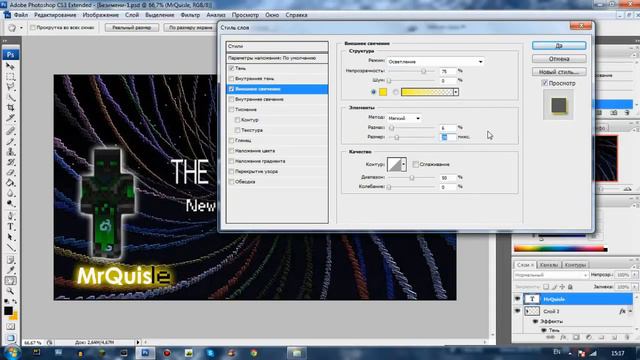This screenshot has height=360, width=640.
Task: Enable the Внутреннее свечение style checkbox
Action: 231,99
